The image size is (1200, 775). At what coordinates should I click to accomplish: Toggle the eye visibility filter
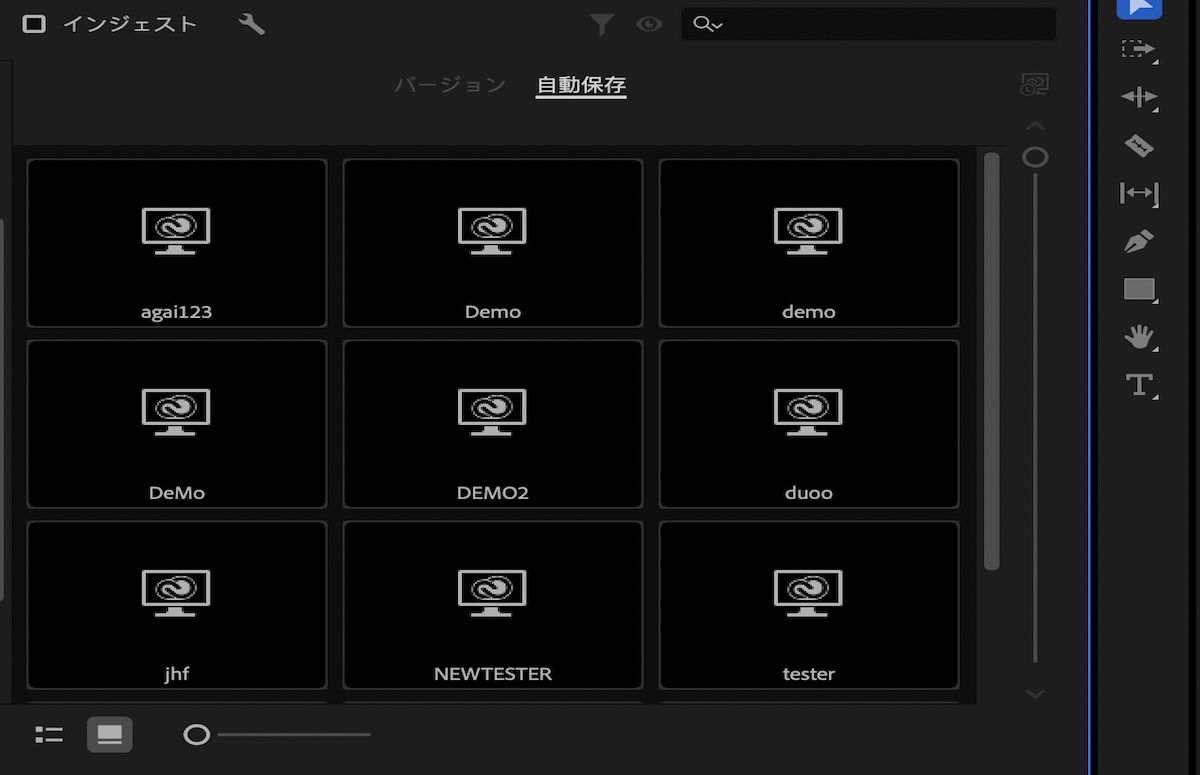pos(649,24)
